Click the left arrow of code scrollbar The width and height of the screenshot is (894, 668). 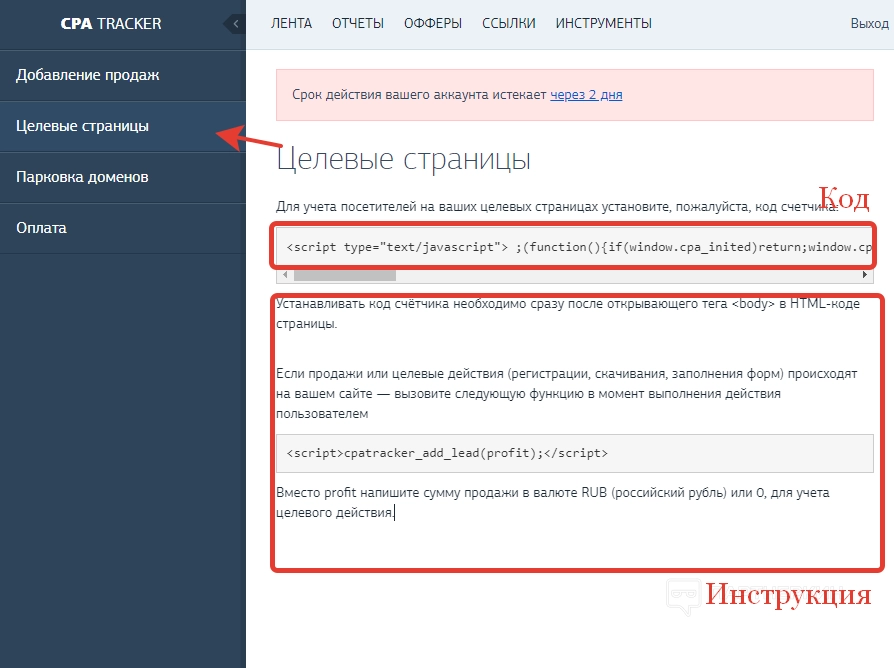[x=285, y=275]
